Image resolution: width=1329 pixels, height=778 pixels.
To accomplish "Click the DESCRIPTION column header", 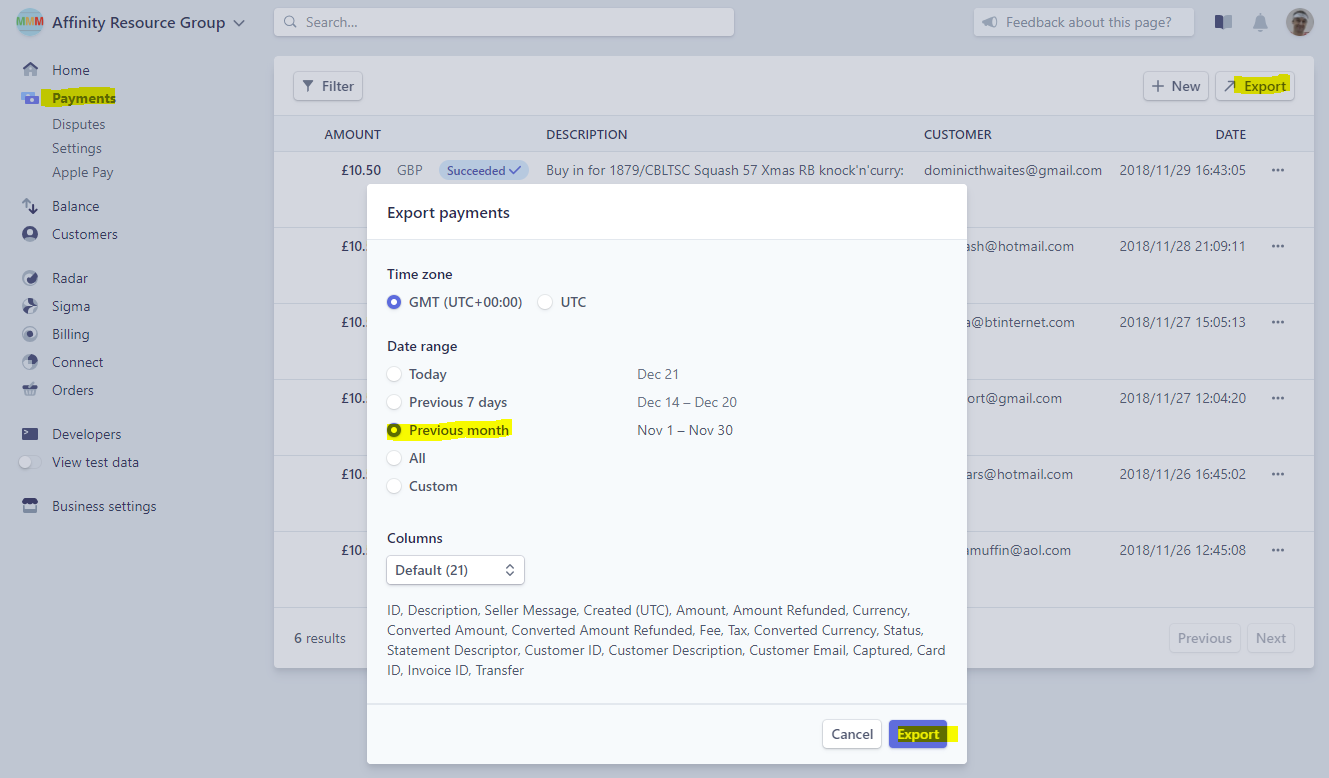I will 587,134.
